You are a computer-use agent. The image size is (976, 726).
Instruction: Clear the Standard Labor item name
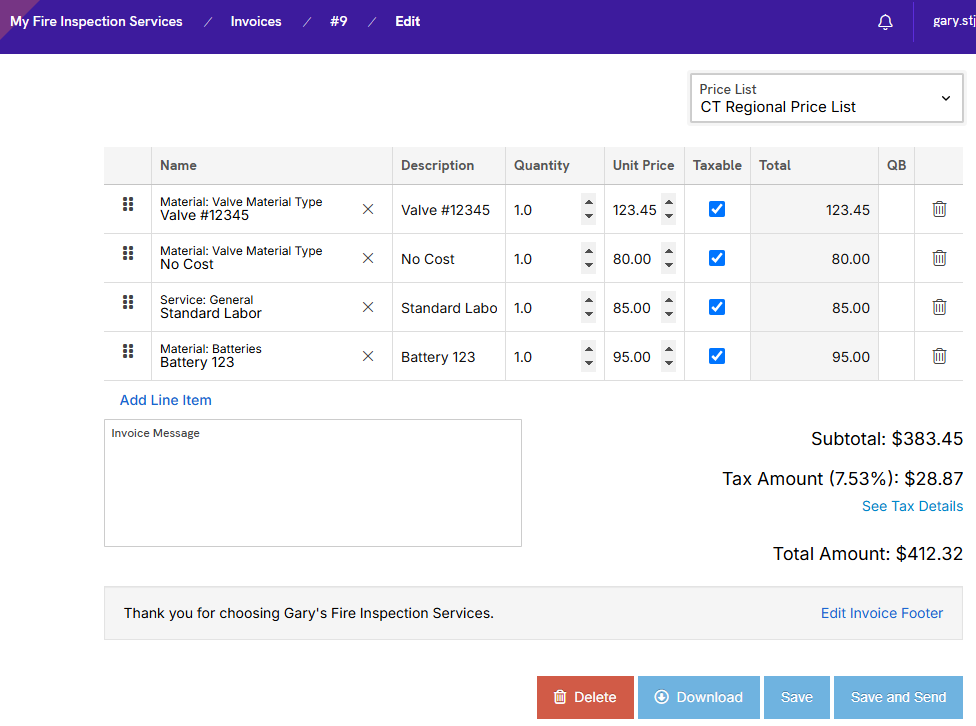tap(368, 307)
